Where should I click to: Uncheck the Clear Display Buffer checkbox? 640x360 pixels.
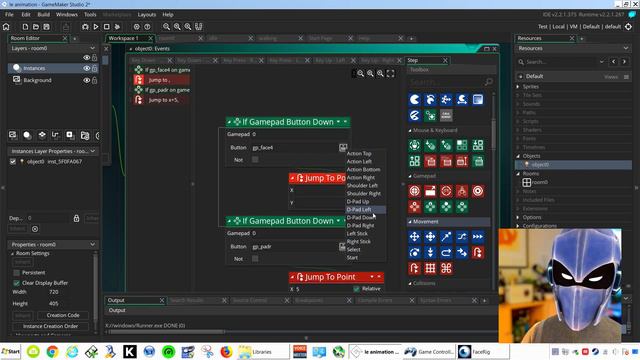point(17,283)
